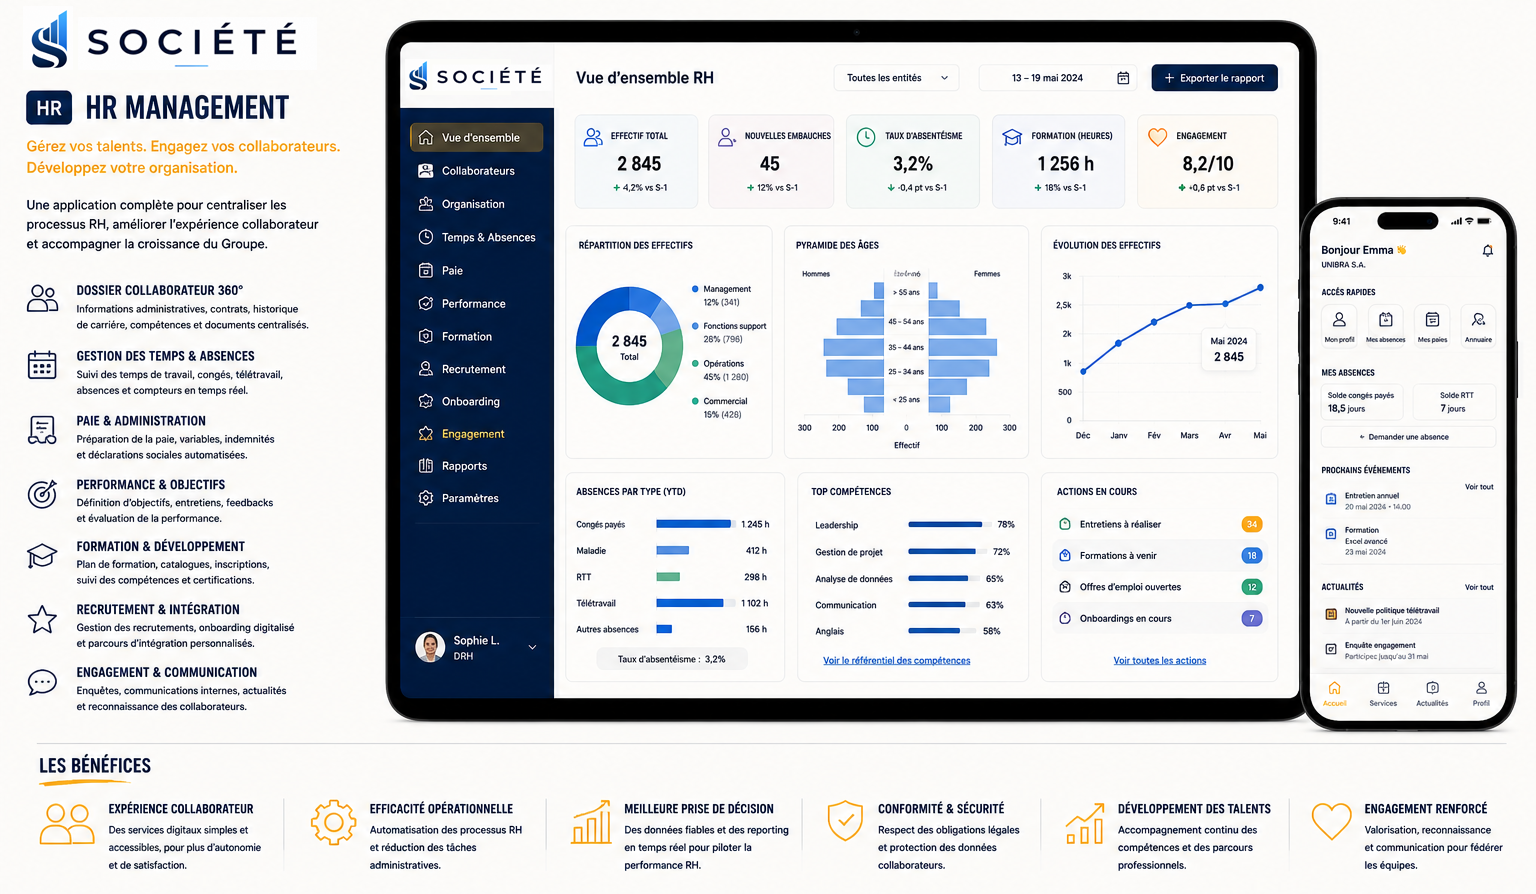Tap the Mon profil quick access icon

(x=1339, y=321)
